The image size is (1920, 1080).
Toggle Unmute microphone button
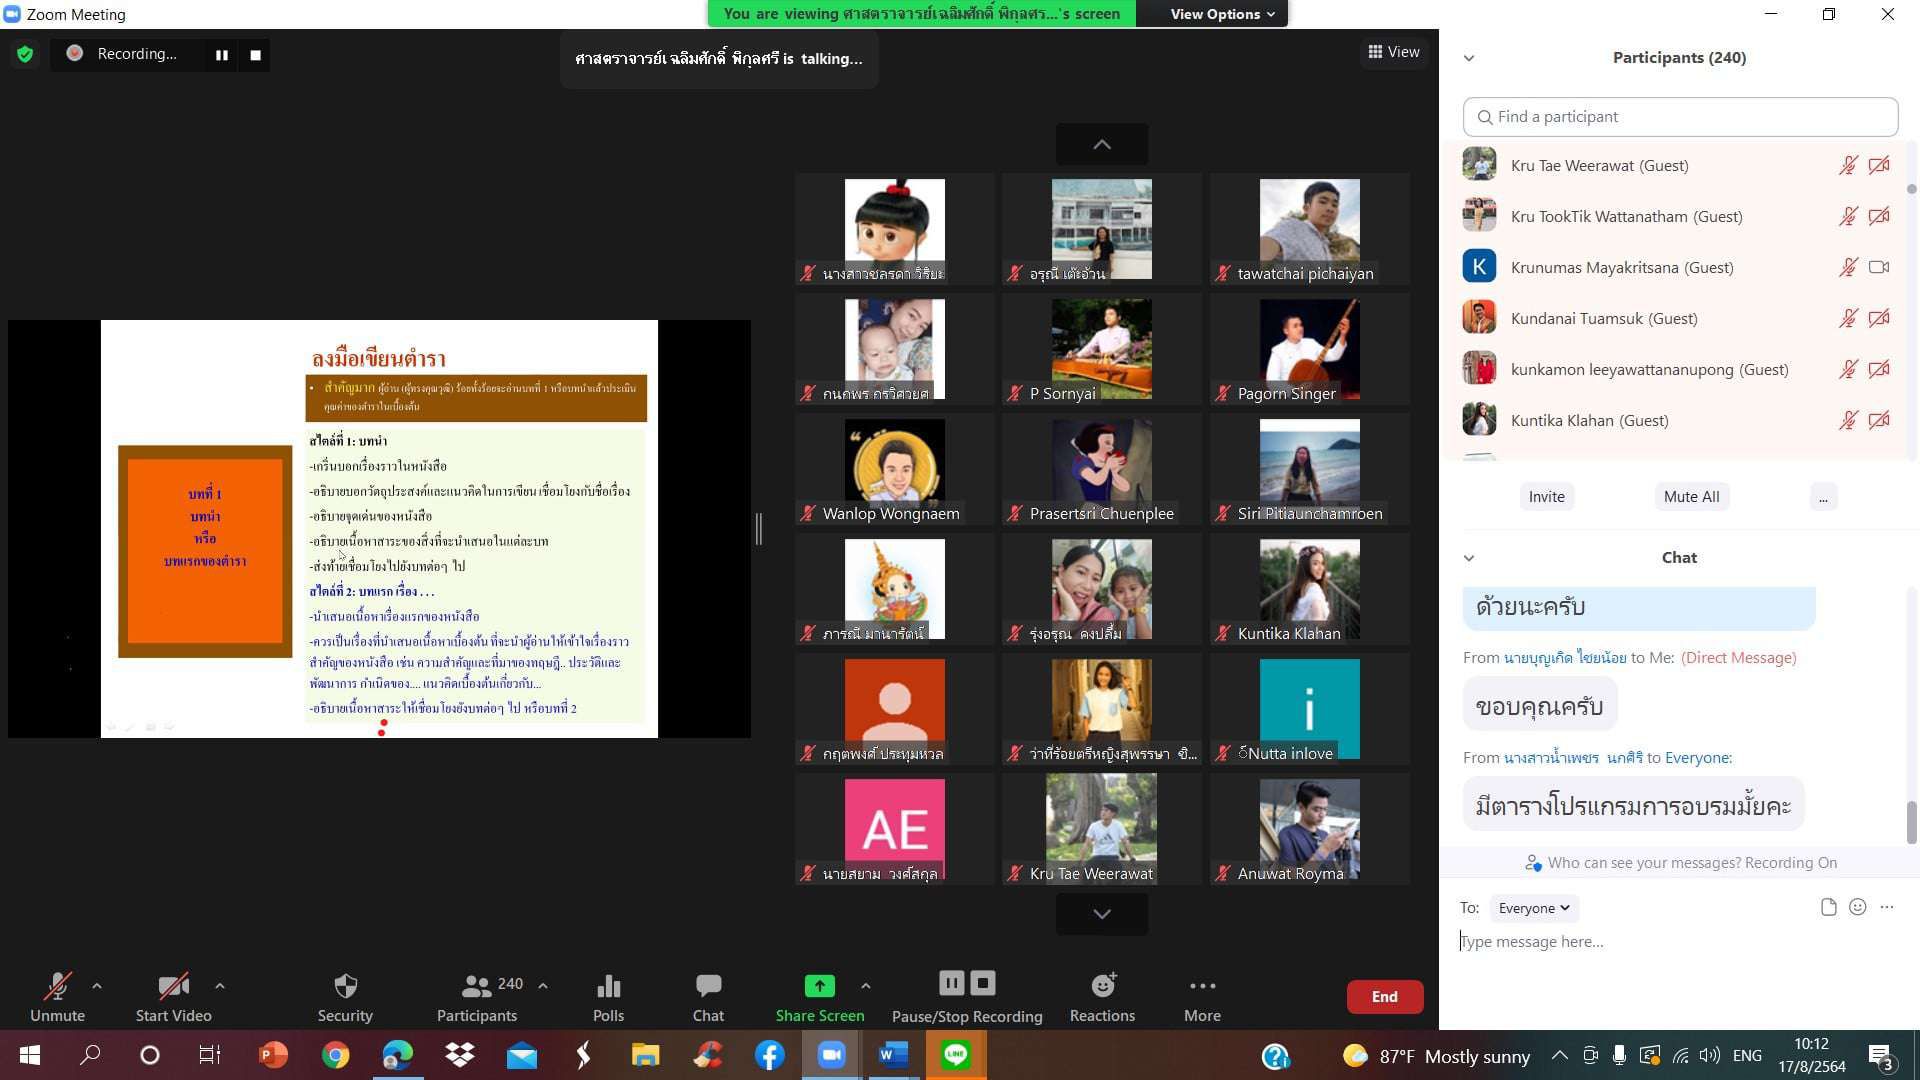tap(57, 987)
